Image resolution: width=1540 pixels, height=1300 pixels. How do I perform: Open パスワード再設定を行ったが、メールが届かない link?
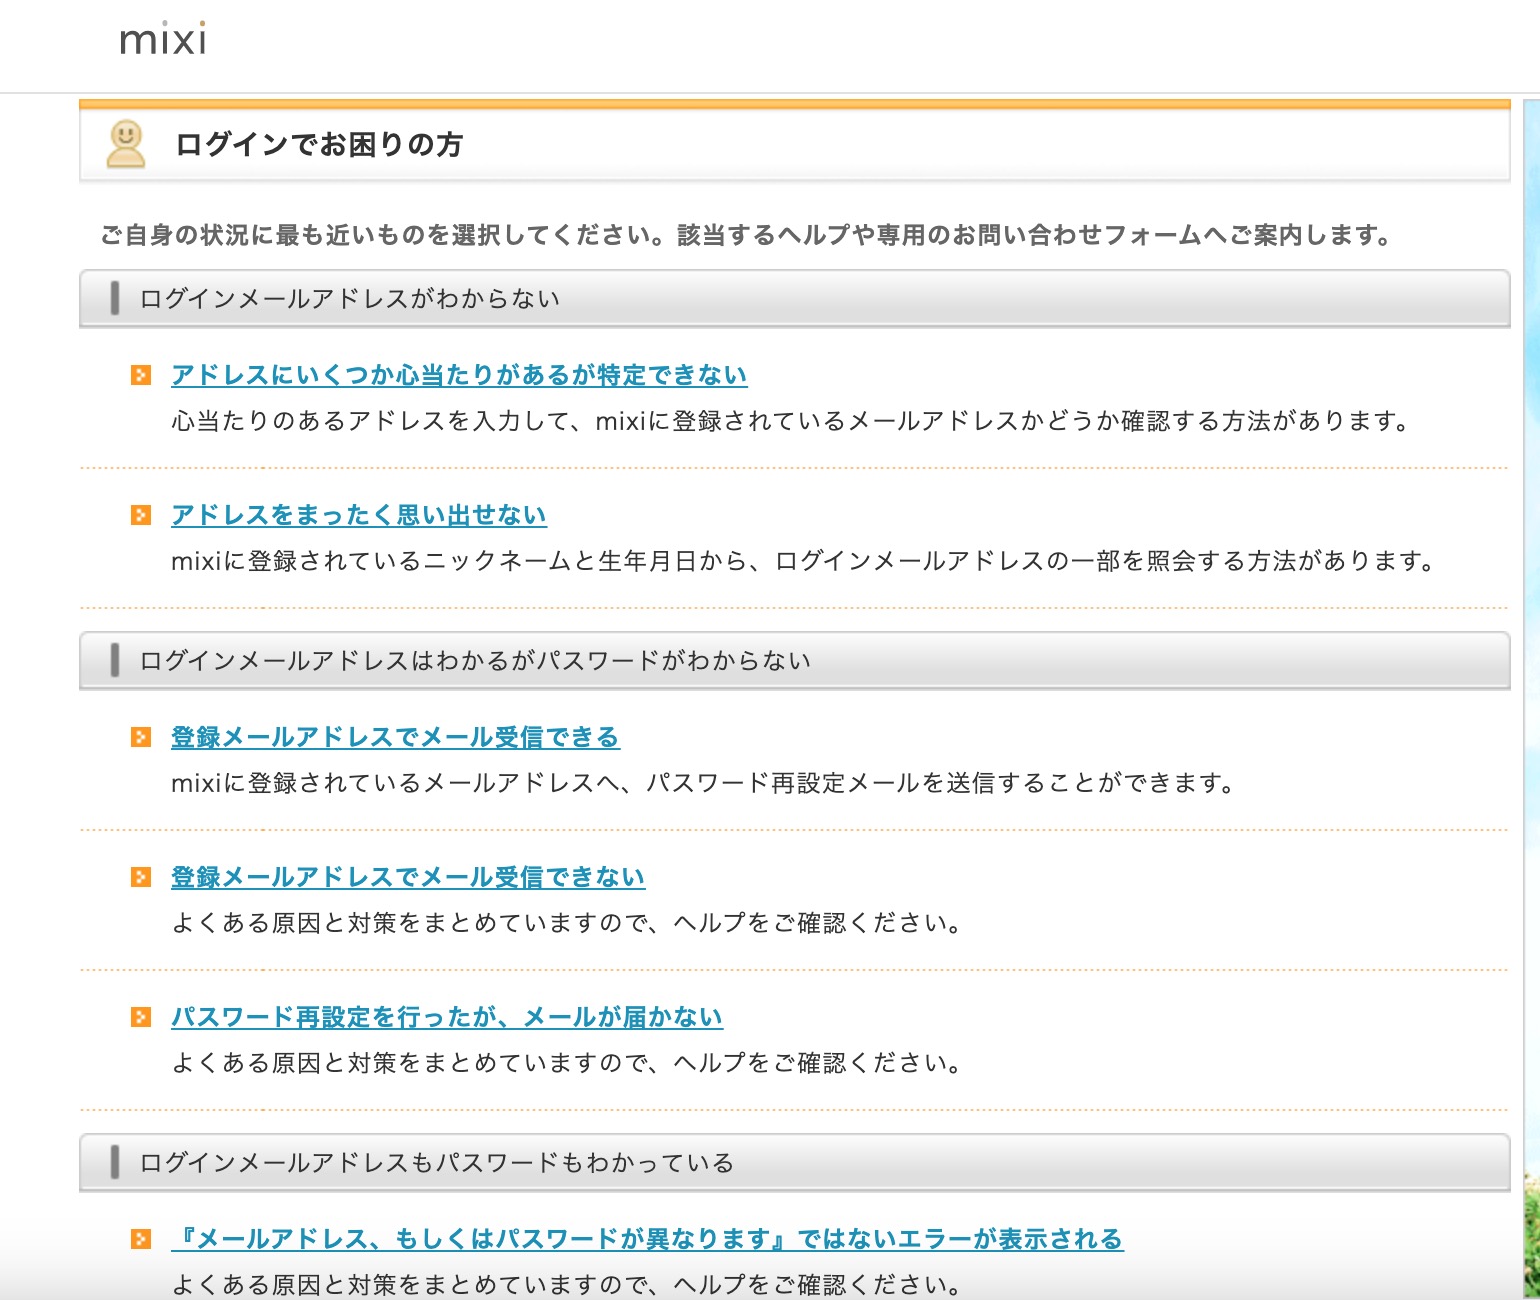pos(447,1017)
